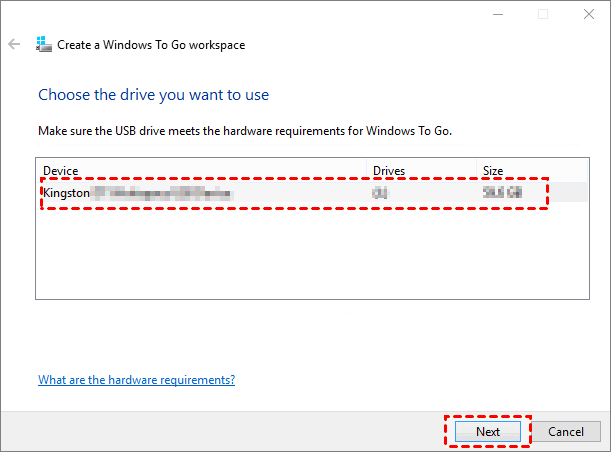The width and height of the screenshot is (611, 452).
Task: Click the divider between Drives and Size columns
Action: (x=478, y=171)
